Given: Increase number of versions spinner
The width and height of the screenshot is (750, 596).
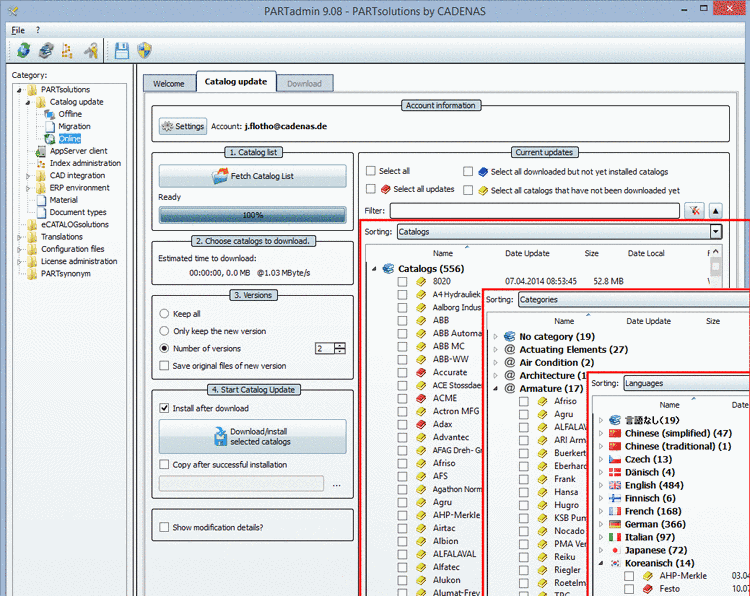Looking at the screenshot, I should [340, 345].
